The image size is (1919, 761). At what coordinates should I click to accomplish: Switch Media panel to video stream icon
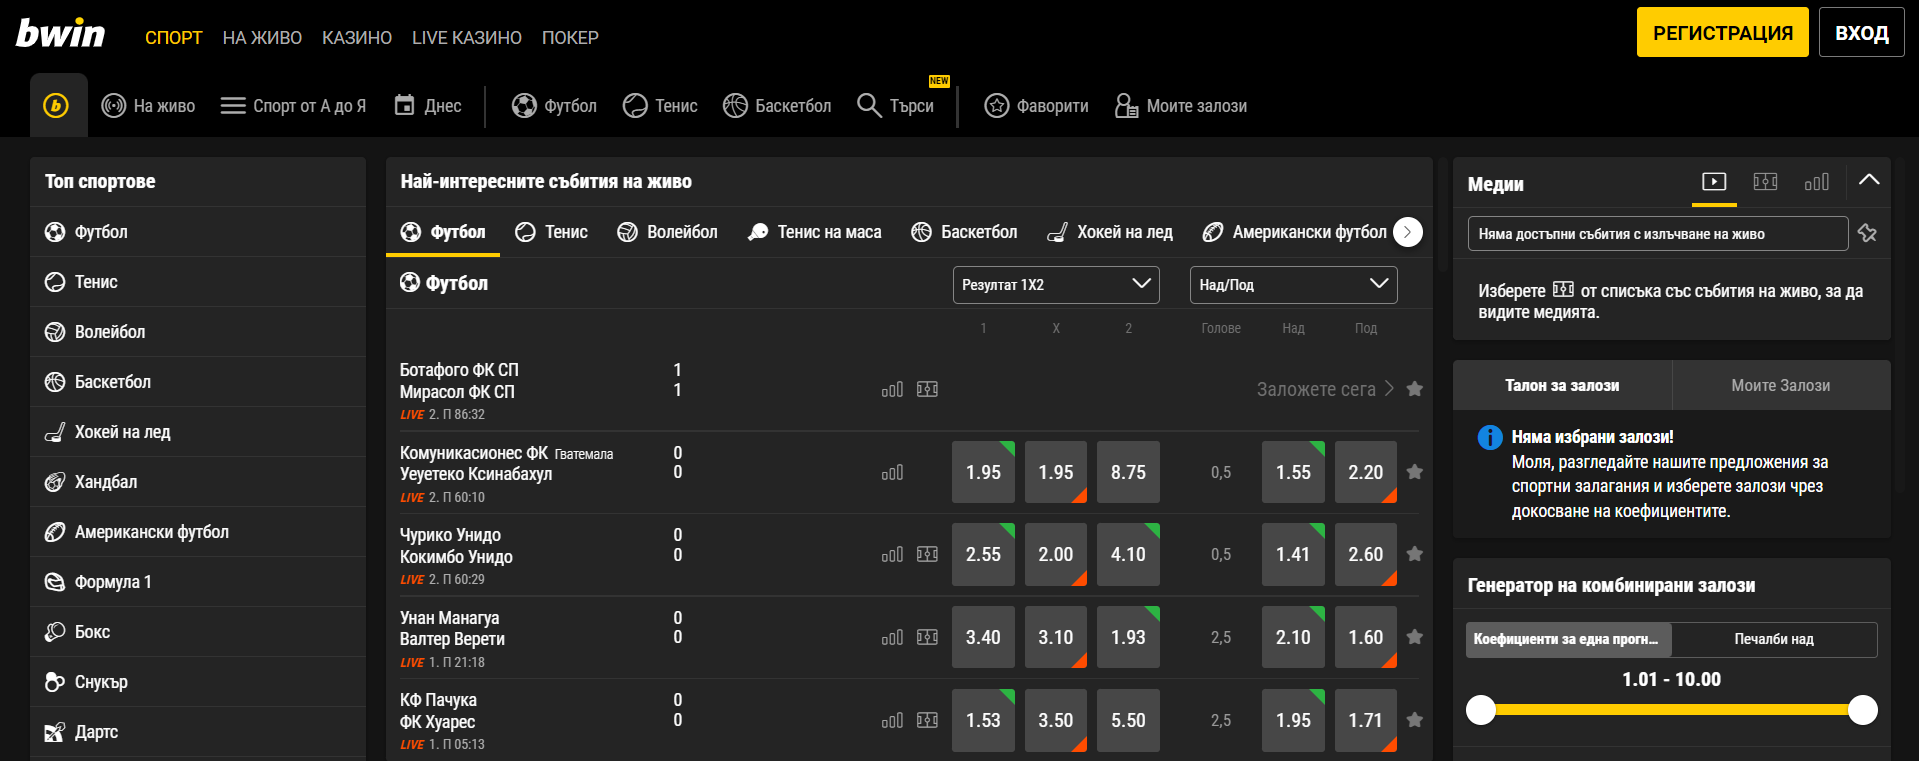[x=1714, y=181]
